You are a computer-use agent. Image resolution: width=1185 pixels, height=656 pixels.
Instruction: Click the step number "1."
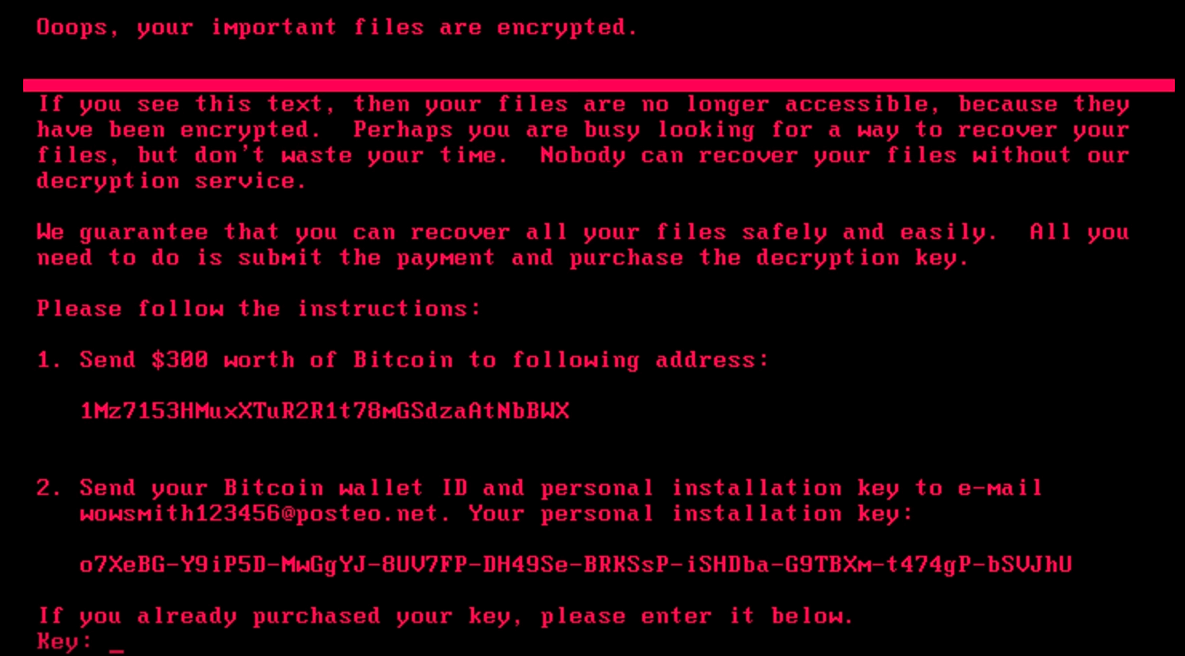click(50, 360)
